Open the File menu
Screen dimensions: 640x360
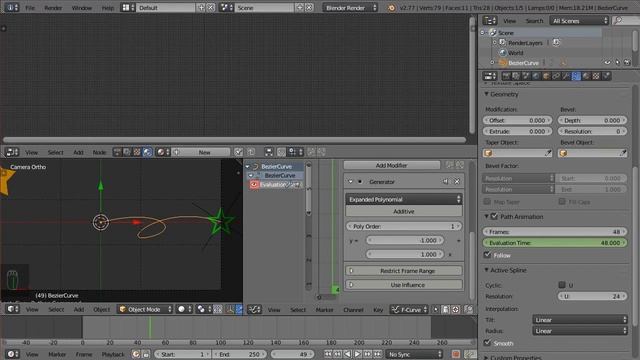[30, 8]
